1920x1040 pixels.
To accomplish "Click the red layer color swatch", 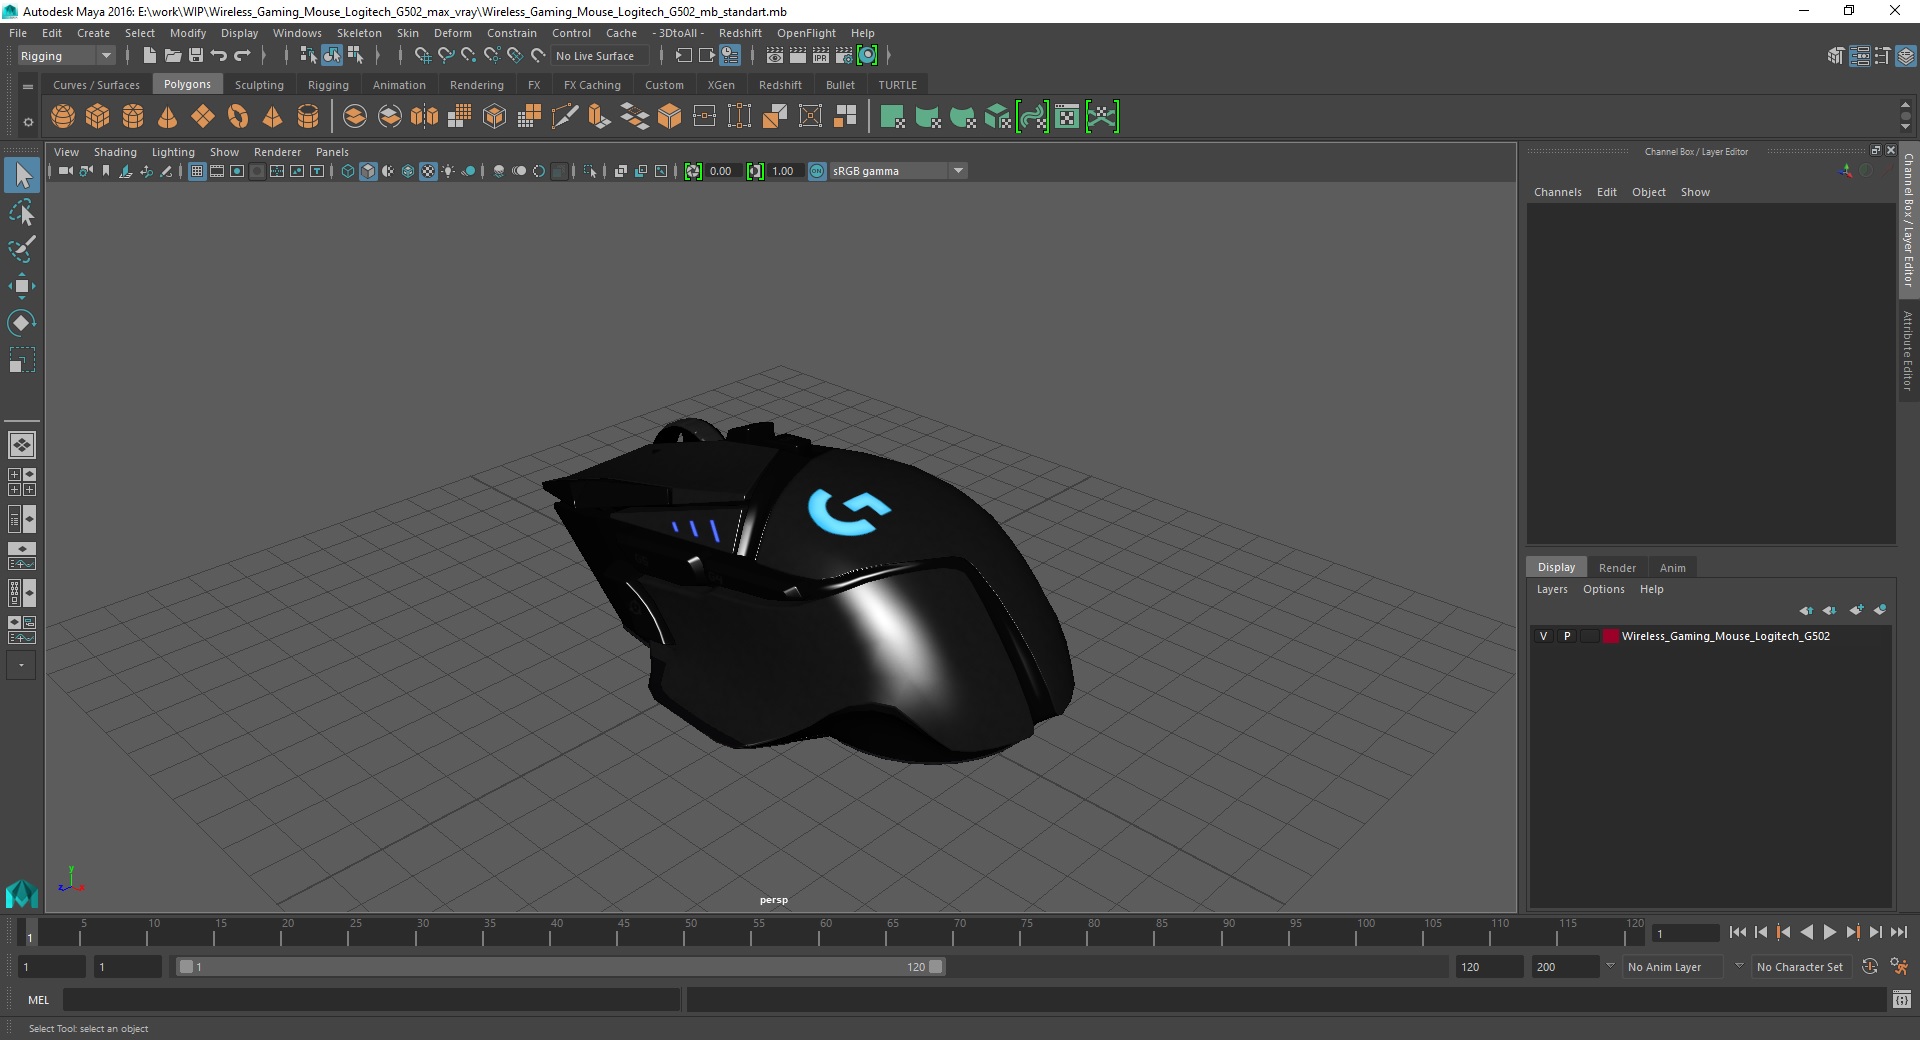I will coord(1610,636).
